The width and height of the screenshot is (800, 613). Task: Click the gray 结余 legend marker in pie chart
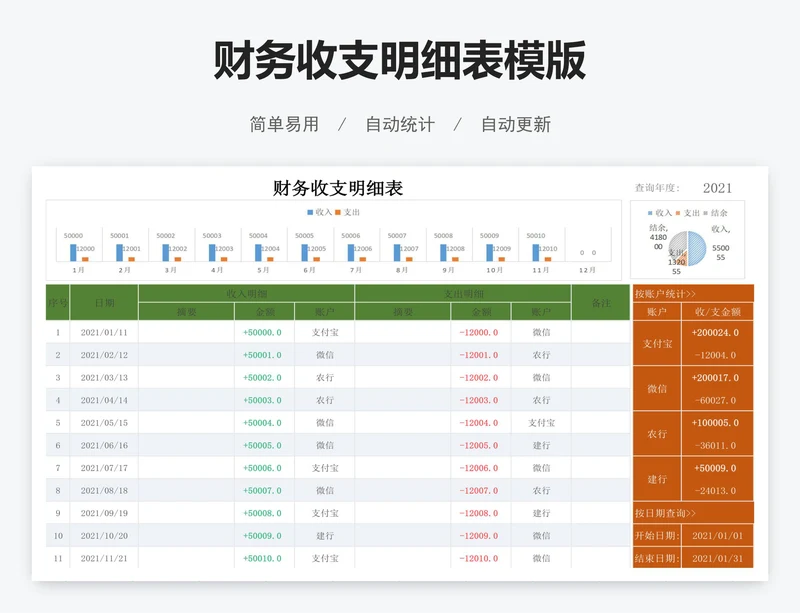[x=706, y=213]
